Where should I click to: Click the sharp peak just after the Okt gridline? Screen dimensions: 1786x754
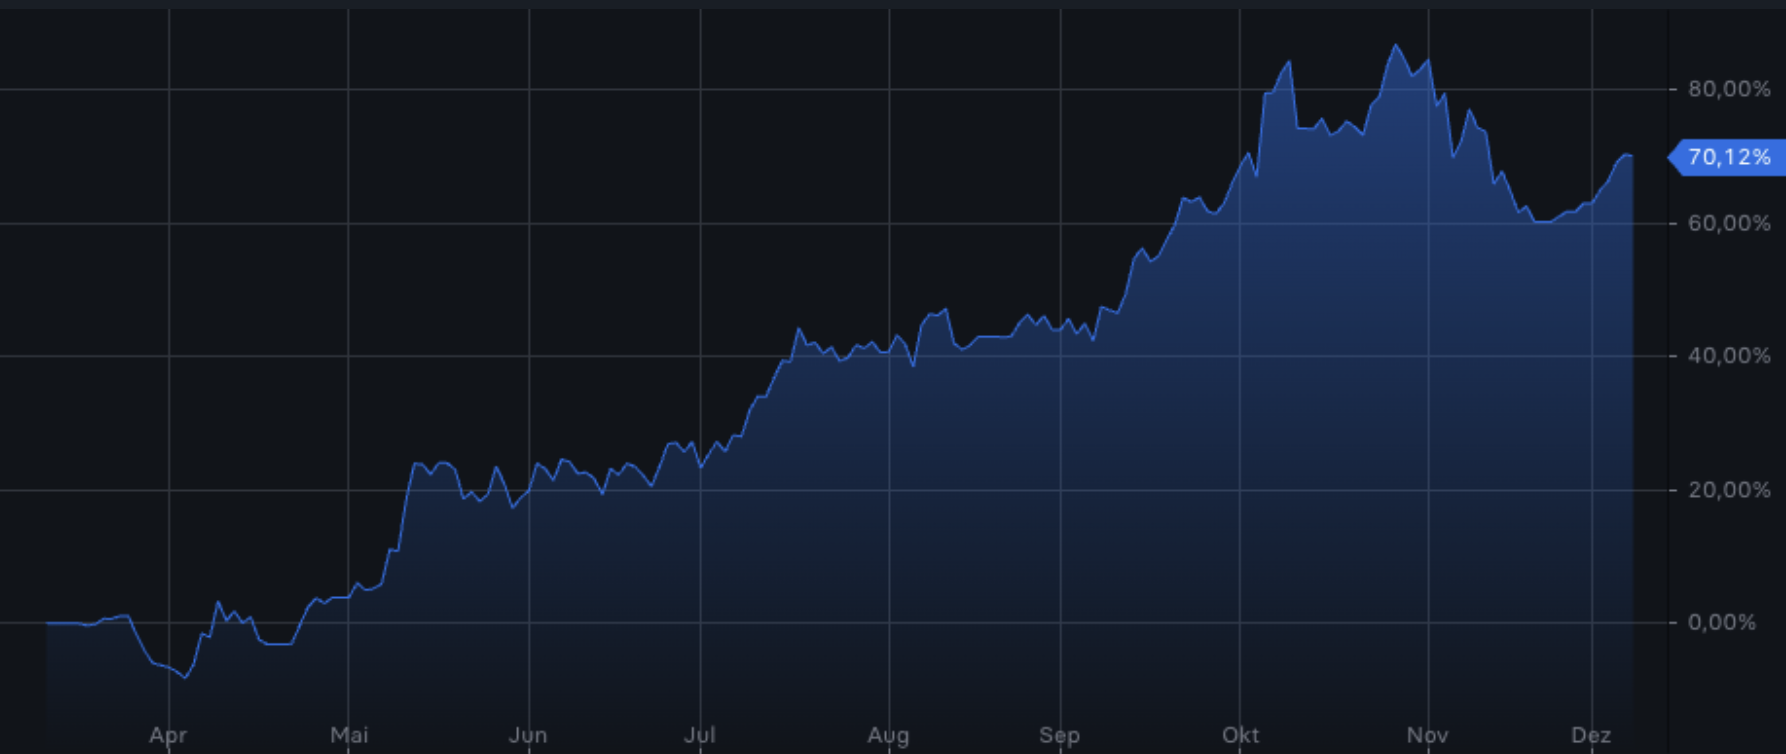pos(1289,62)
